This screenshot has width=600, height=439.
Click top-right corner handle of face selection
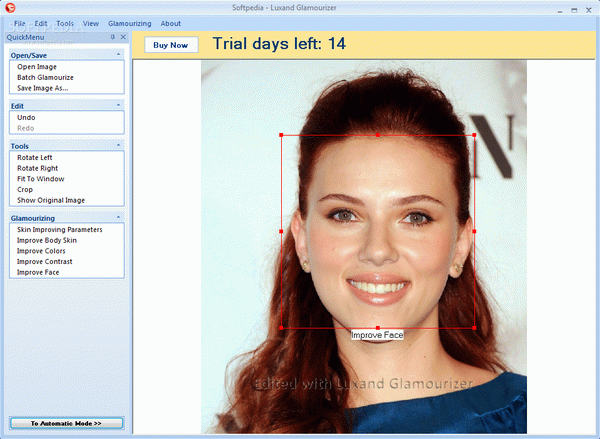coord(474,135)
